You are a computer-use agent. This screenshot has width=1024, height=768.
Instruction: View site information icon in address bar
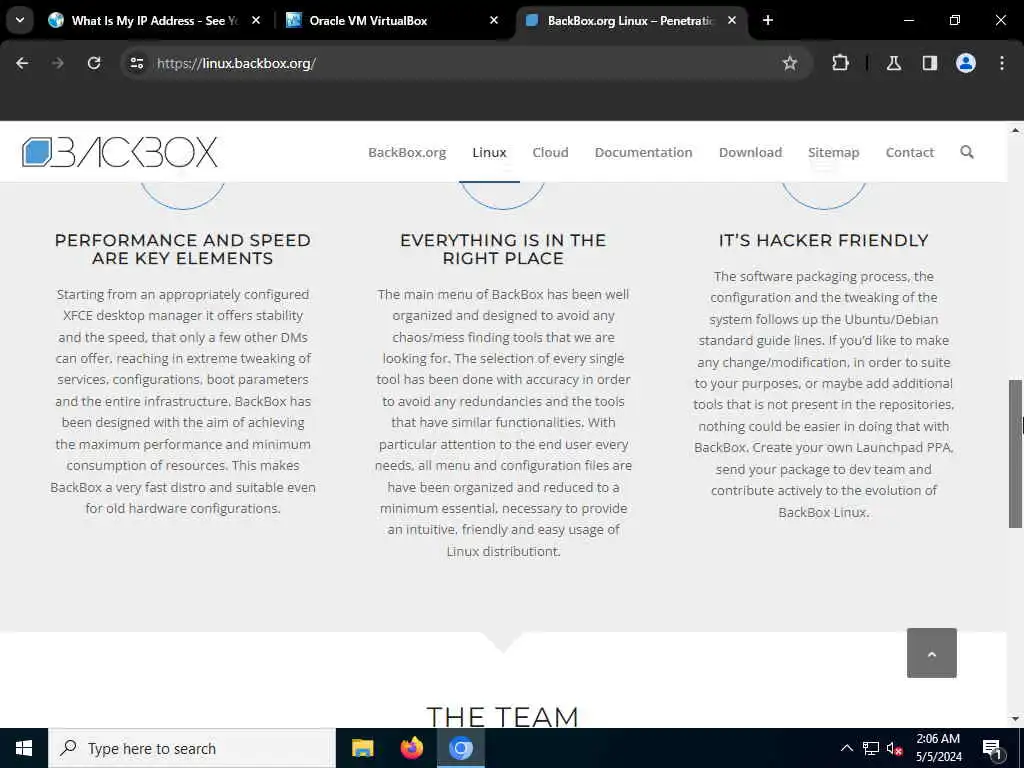point(136,63)
